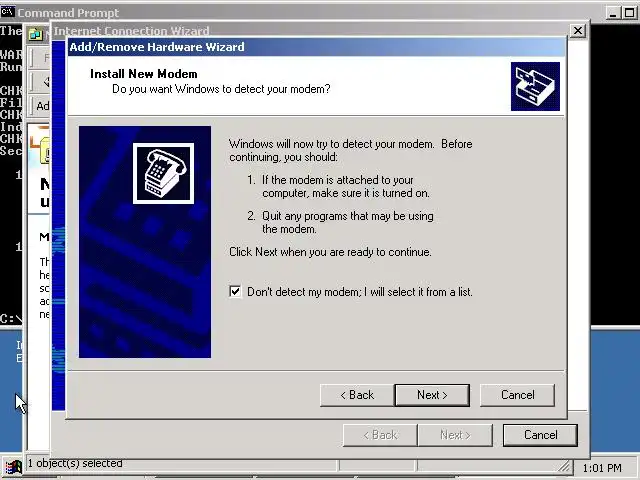
Task: Minimize the Command Prompt window
Action: pyautogui.click(x=613, y=13)
